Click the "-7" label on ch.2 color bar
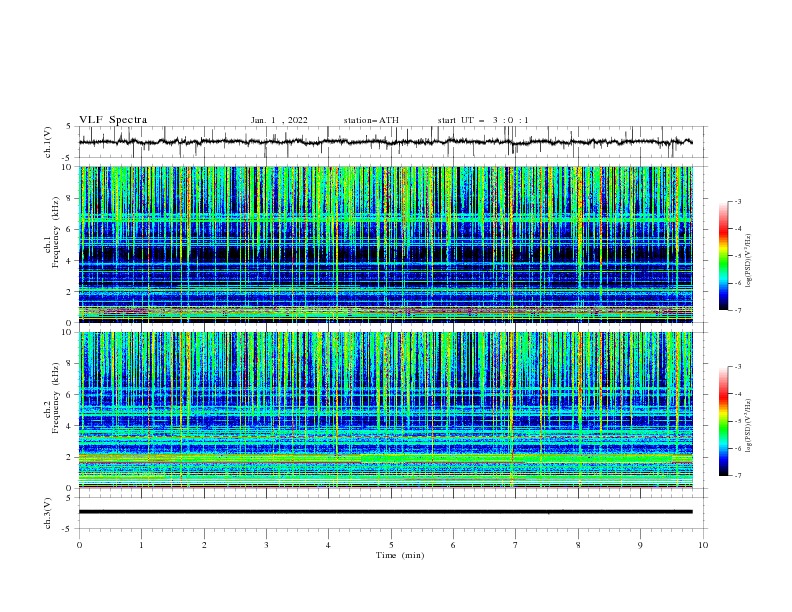The image size is (792, 612). (737, 476)
